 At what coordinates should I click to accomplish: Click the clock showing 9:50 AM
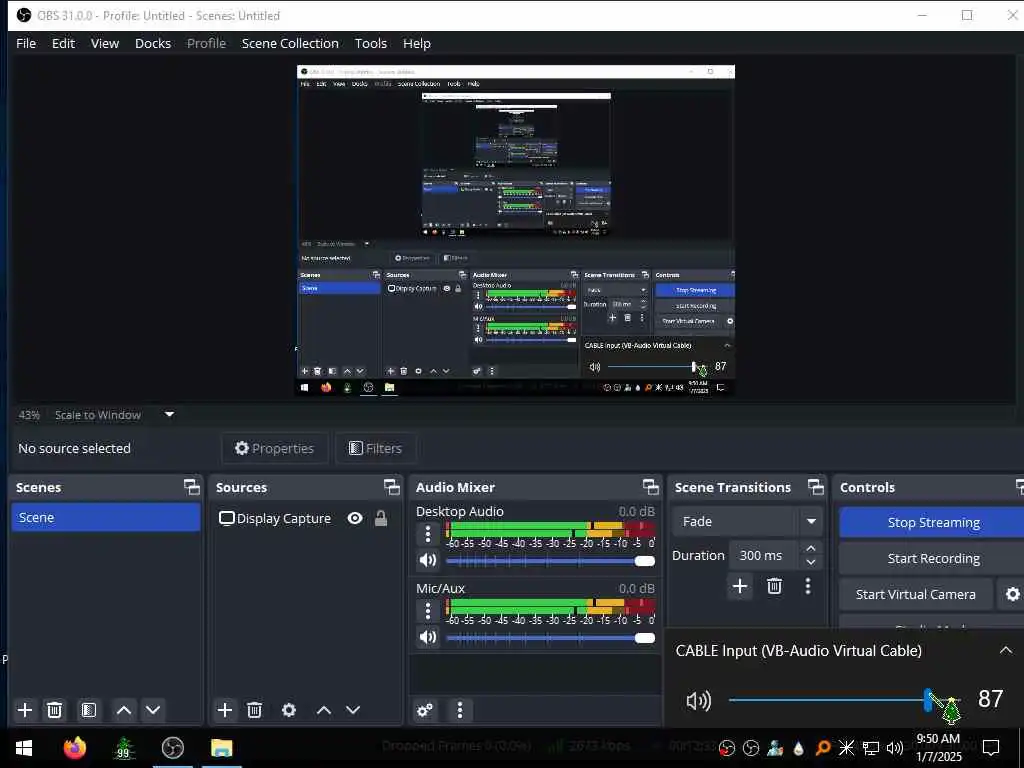pos(938,748)
